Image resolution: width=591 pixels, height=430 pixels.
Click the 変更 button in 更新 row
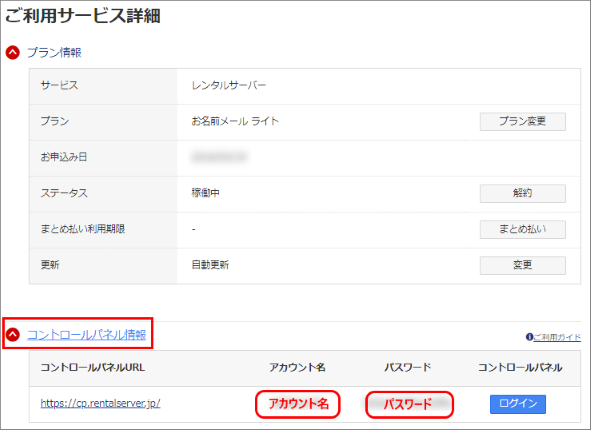[x=522, y=265]
